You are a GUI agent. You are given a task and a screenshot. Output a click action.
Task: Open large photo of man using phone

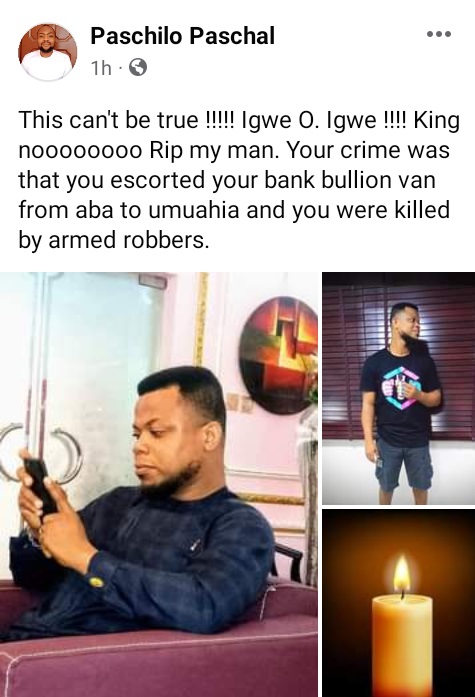[x=159, y=485]
